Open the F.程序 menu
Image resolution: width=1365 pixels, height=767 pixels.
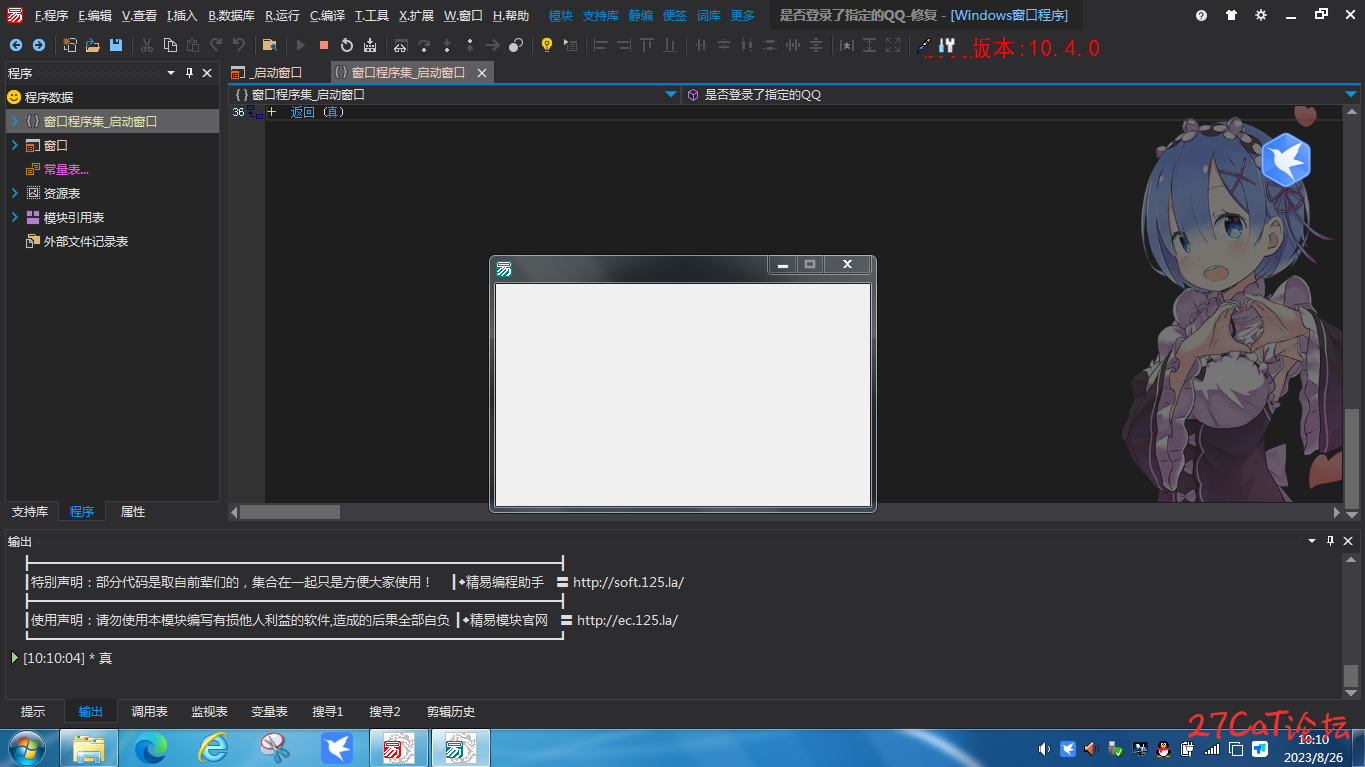tap(51, 15)
